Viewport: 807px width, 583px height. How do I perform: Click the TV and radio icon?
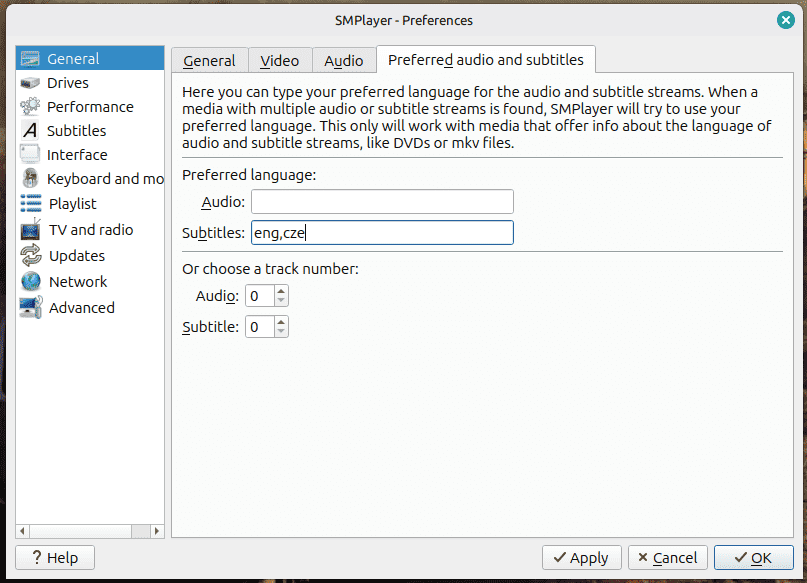(30, 230)
